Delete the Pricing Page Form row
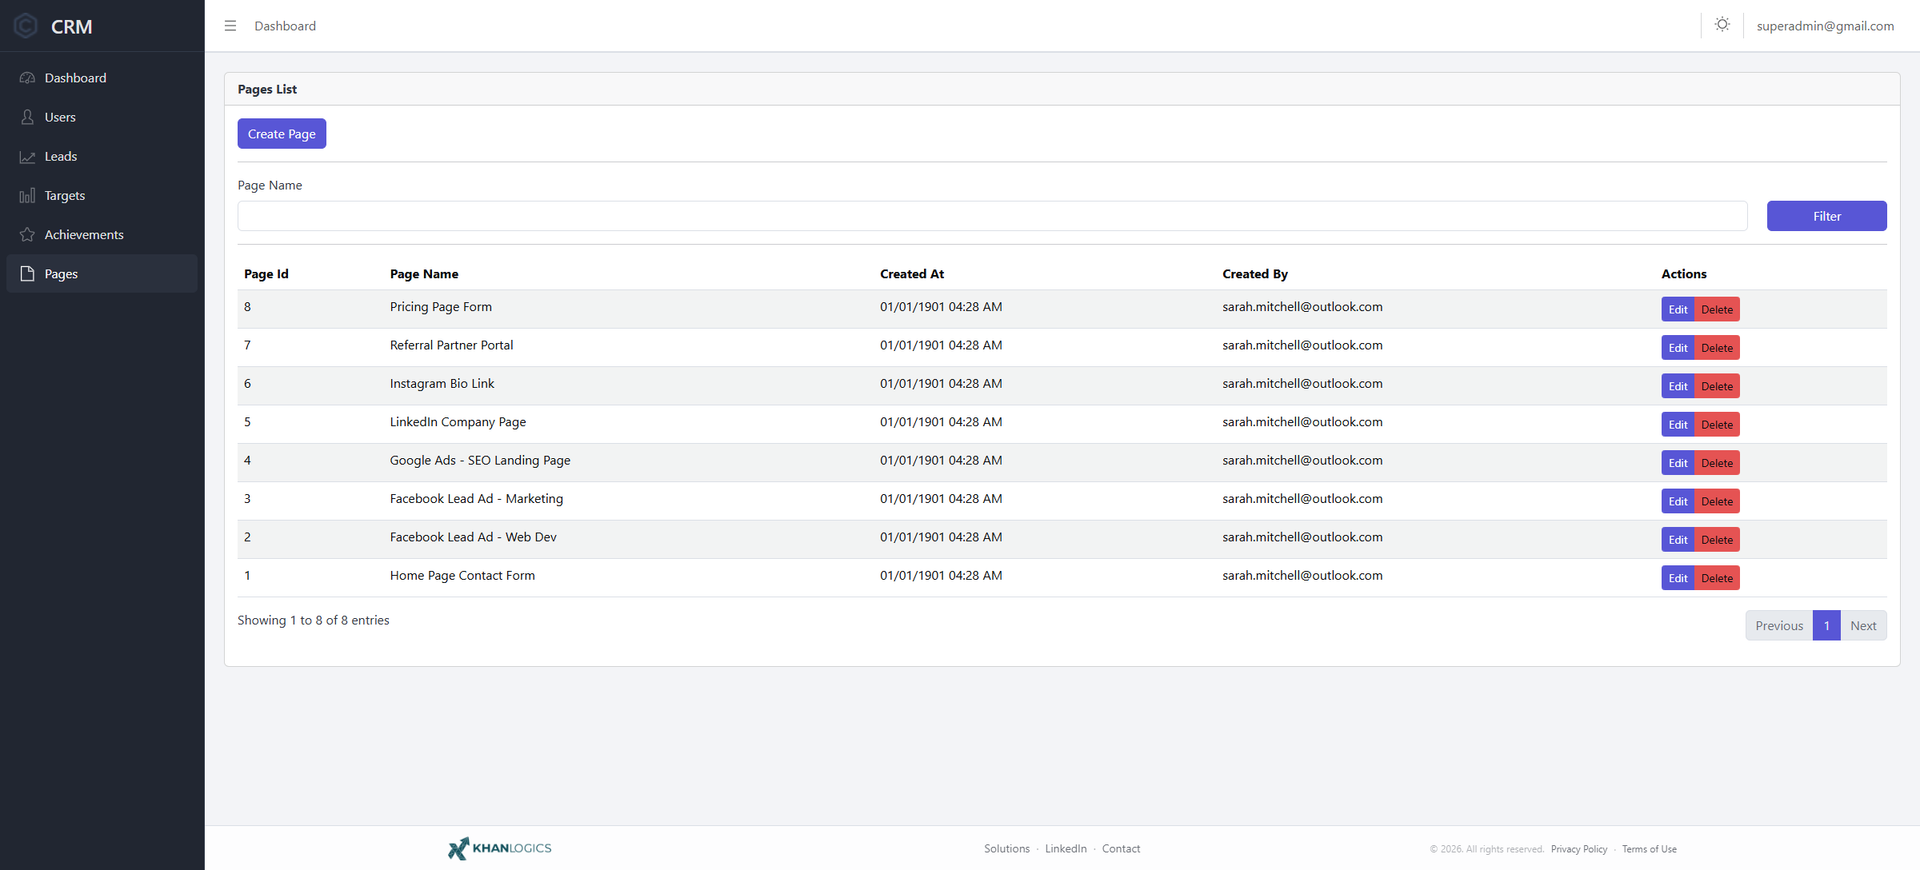The height and width of the screenshot is (870, 1920). click(1717, 310)
